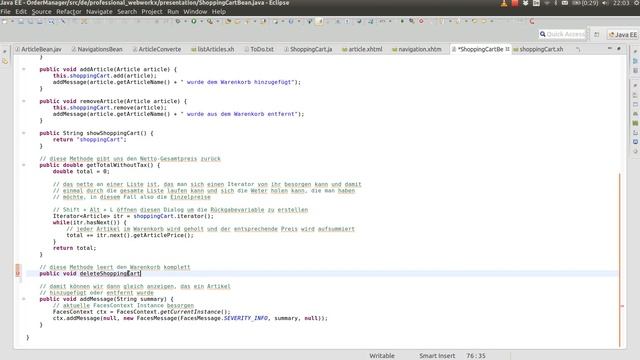Screen dimensions: 640x360
Task: Click the 76 : 35 cursor position
Action: 476,356
